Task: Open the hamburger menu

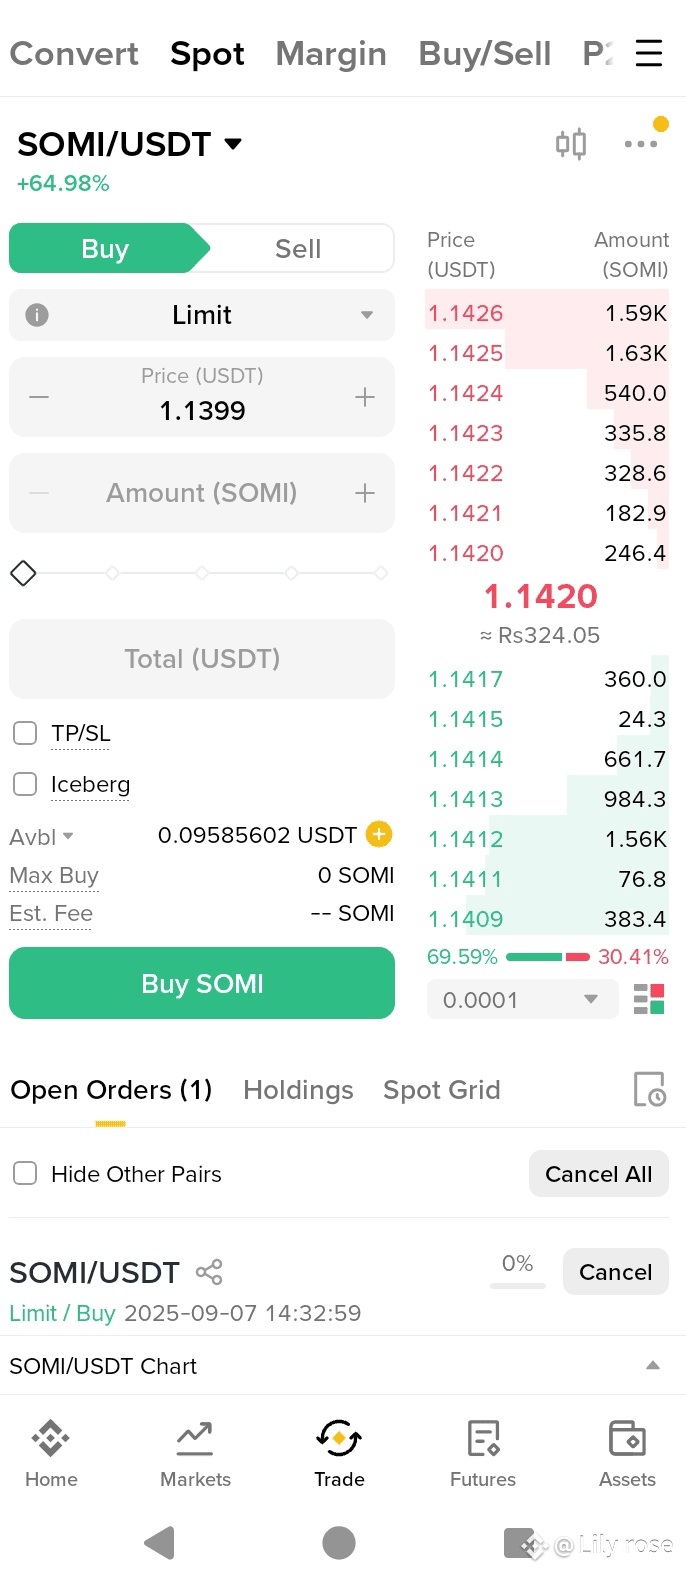Action: pos(649,53)
